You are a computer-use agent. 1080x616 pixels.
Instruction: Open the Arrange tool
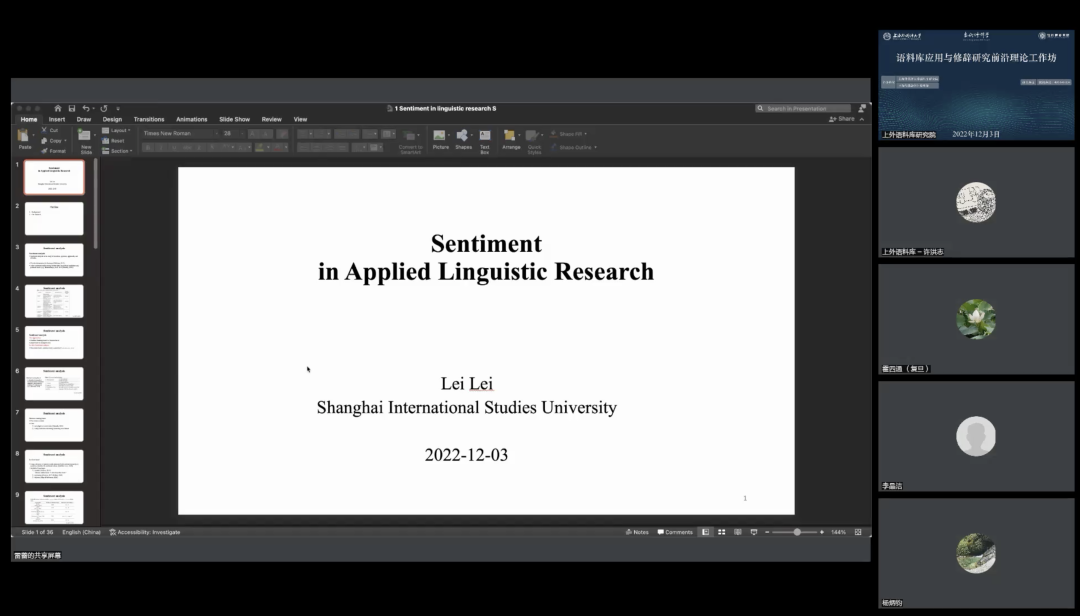(511, 138)
